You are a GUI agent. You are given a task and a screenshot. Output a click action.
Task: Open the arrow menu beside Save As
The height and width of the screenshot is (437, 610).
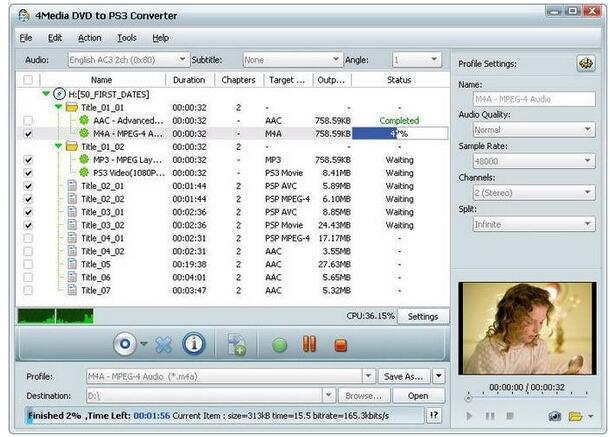point(438,376)
